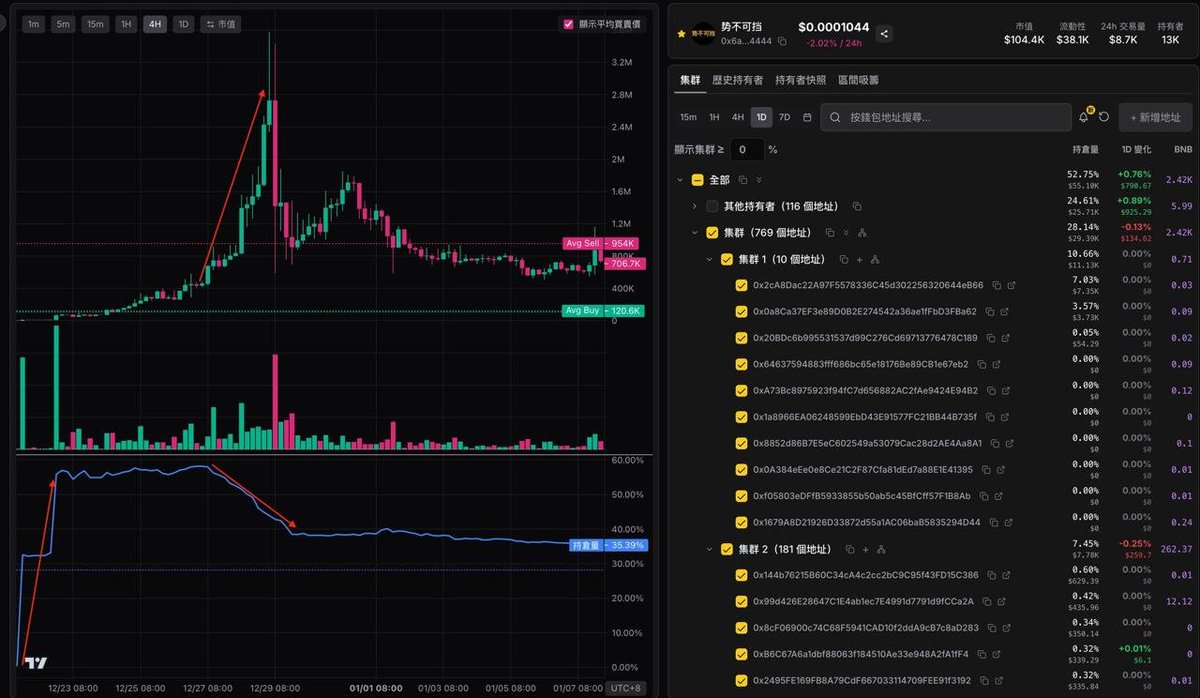The image size is (1200, 698).
Task: Click the 持倉量 35.39% indicator label
Action: click(x=608, y=545)
